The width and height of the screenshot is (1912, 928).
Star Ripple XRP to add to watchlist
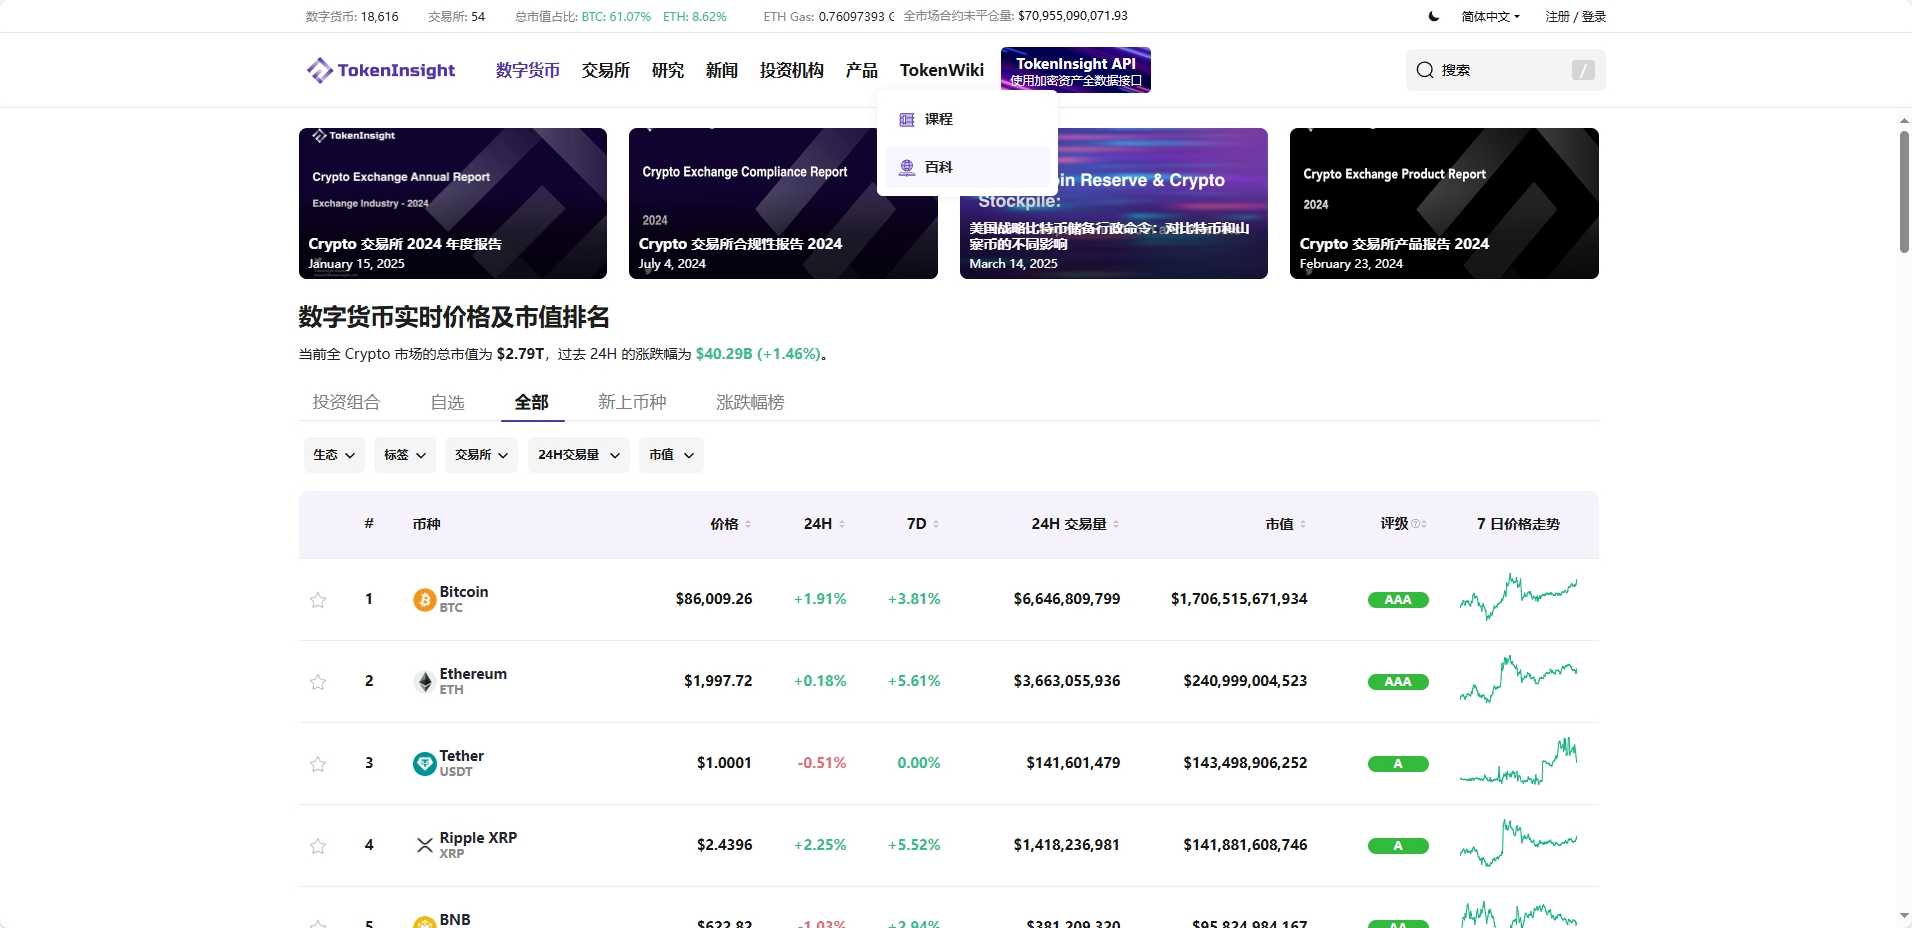click(317, 846)
